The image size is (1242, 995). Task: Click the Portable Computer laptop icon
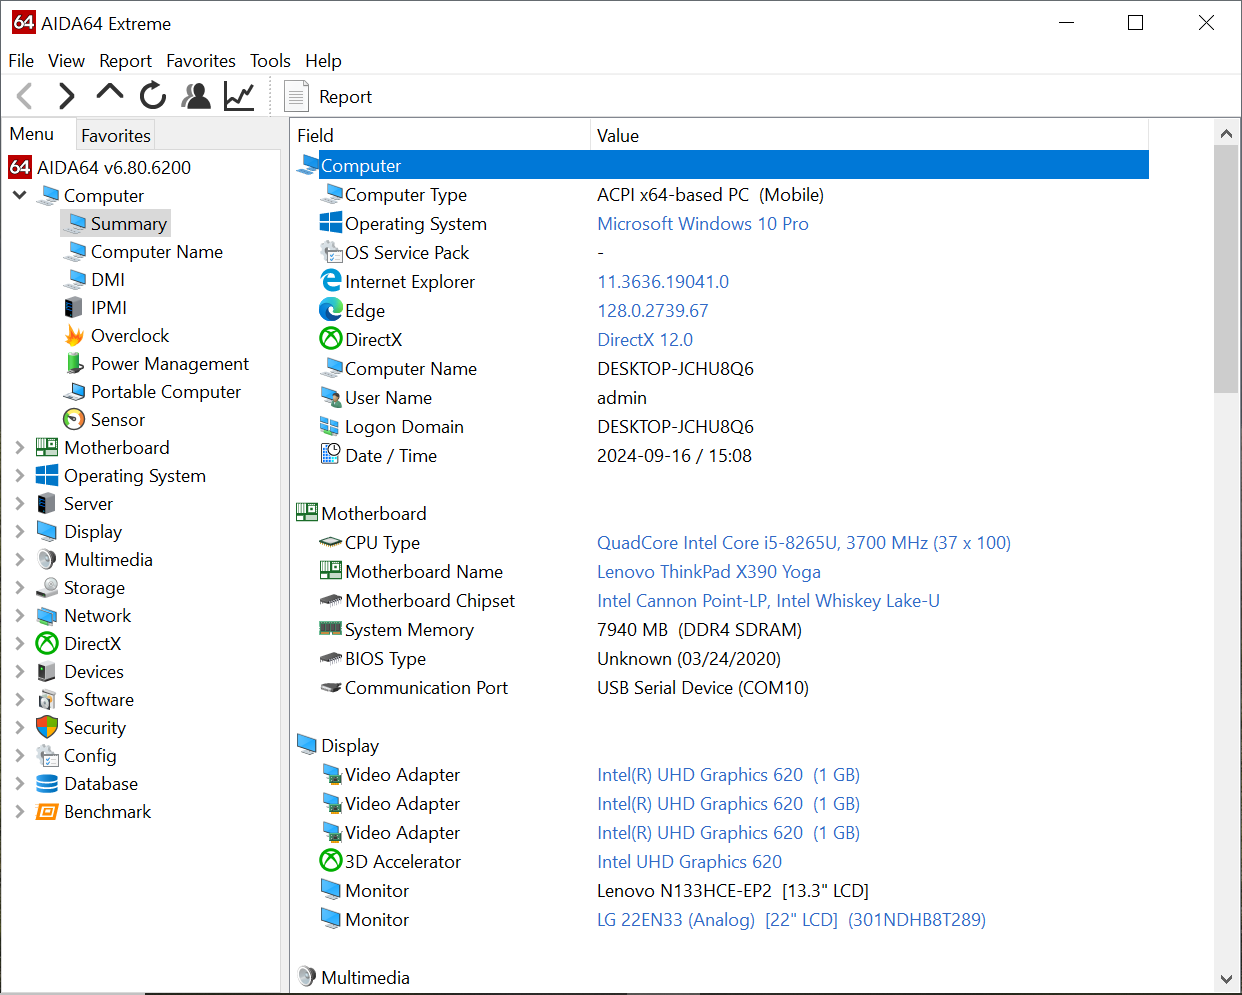tap(74, 391)
